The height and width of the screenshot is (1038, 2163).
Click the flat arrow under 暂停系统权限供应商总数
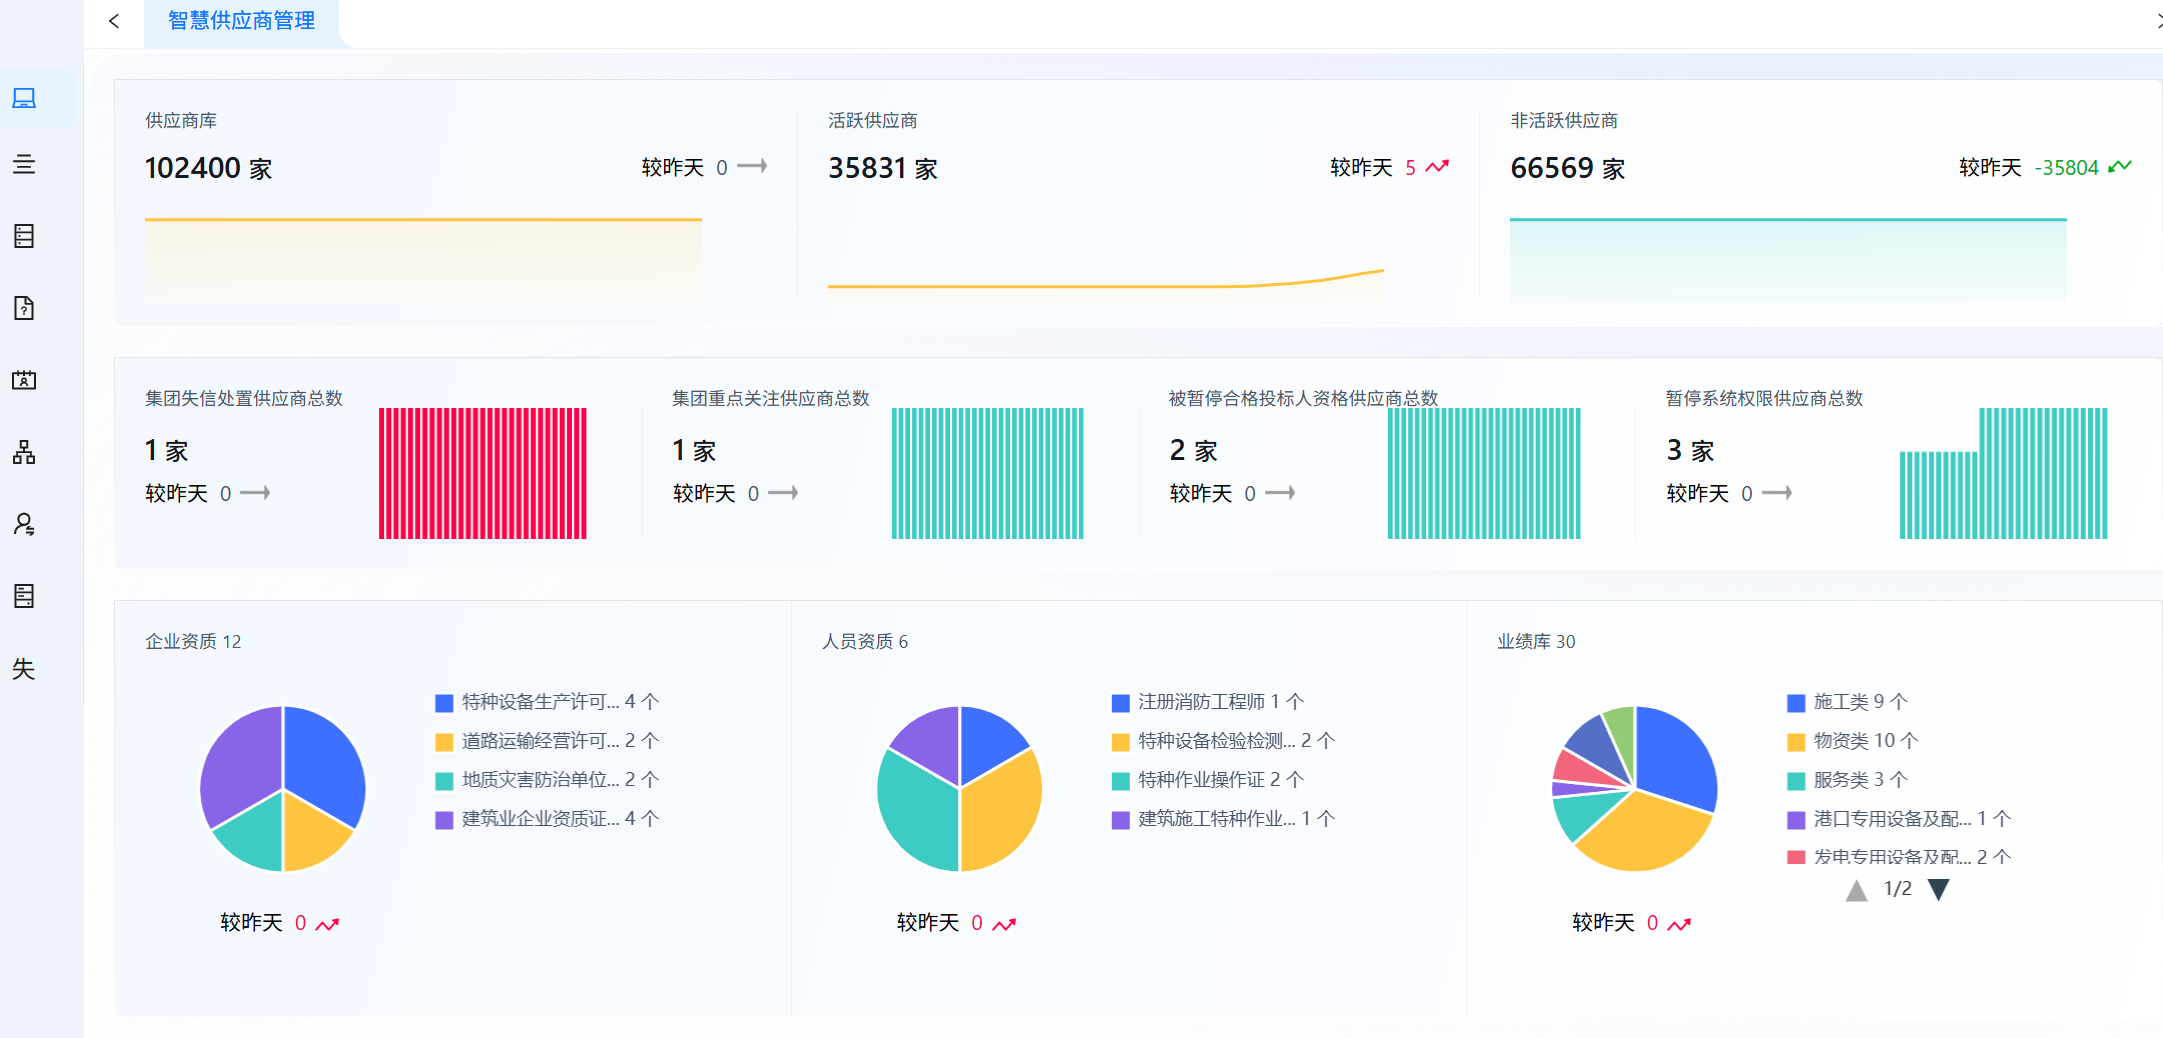[x=1777, y=493]
